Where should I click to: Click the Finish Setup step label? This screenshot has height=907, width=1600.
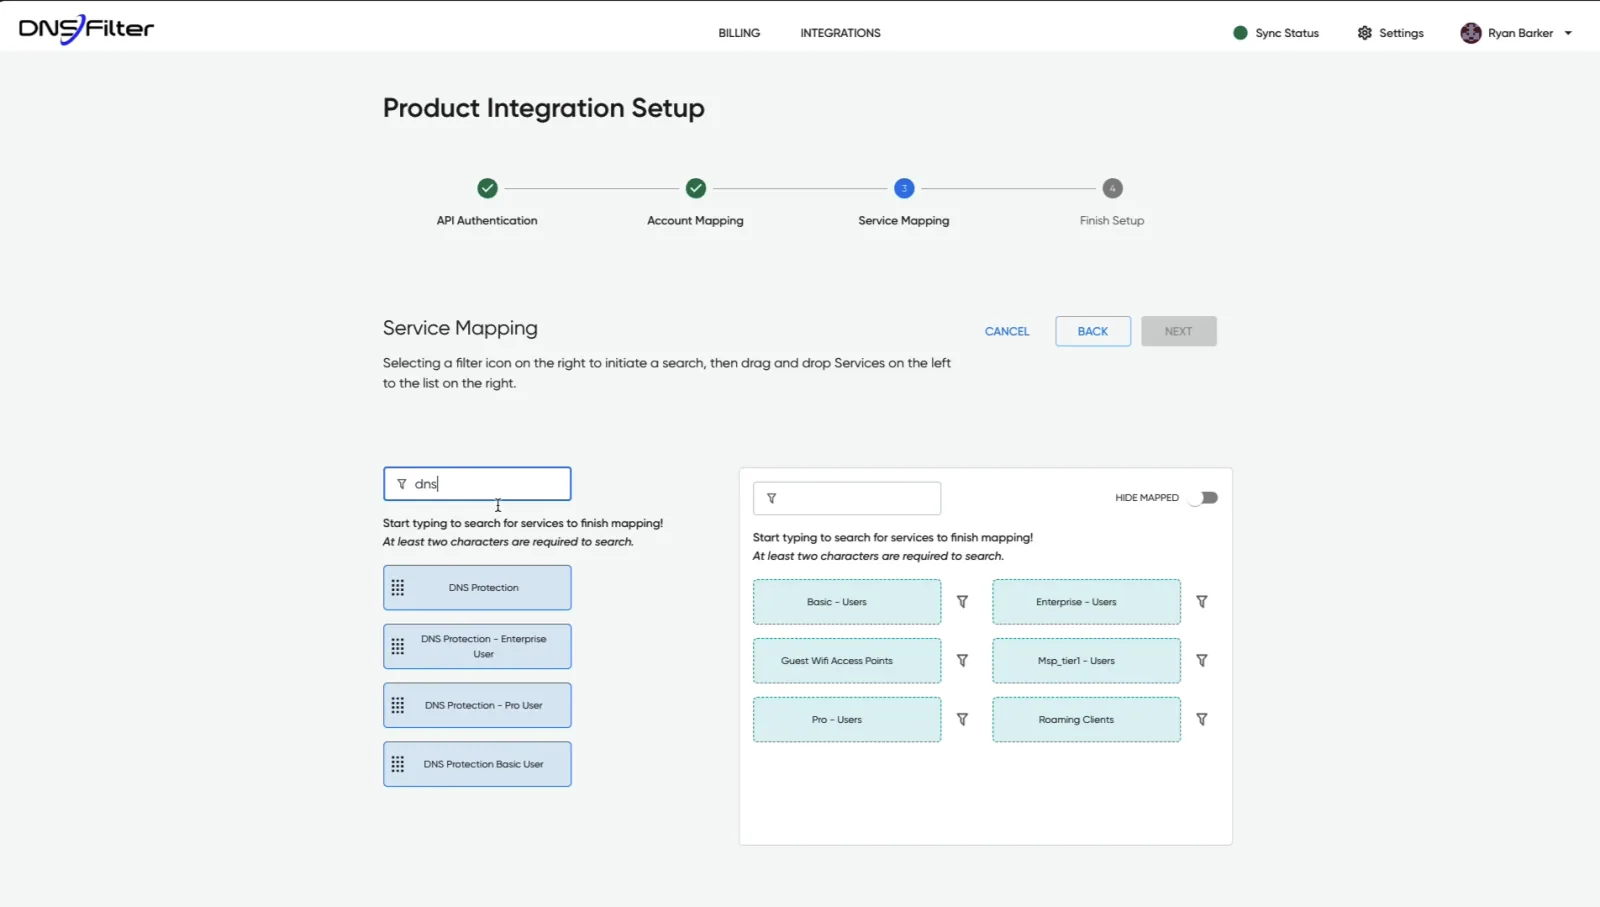pyautogui.click(x=1112, y=220)
